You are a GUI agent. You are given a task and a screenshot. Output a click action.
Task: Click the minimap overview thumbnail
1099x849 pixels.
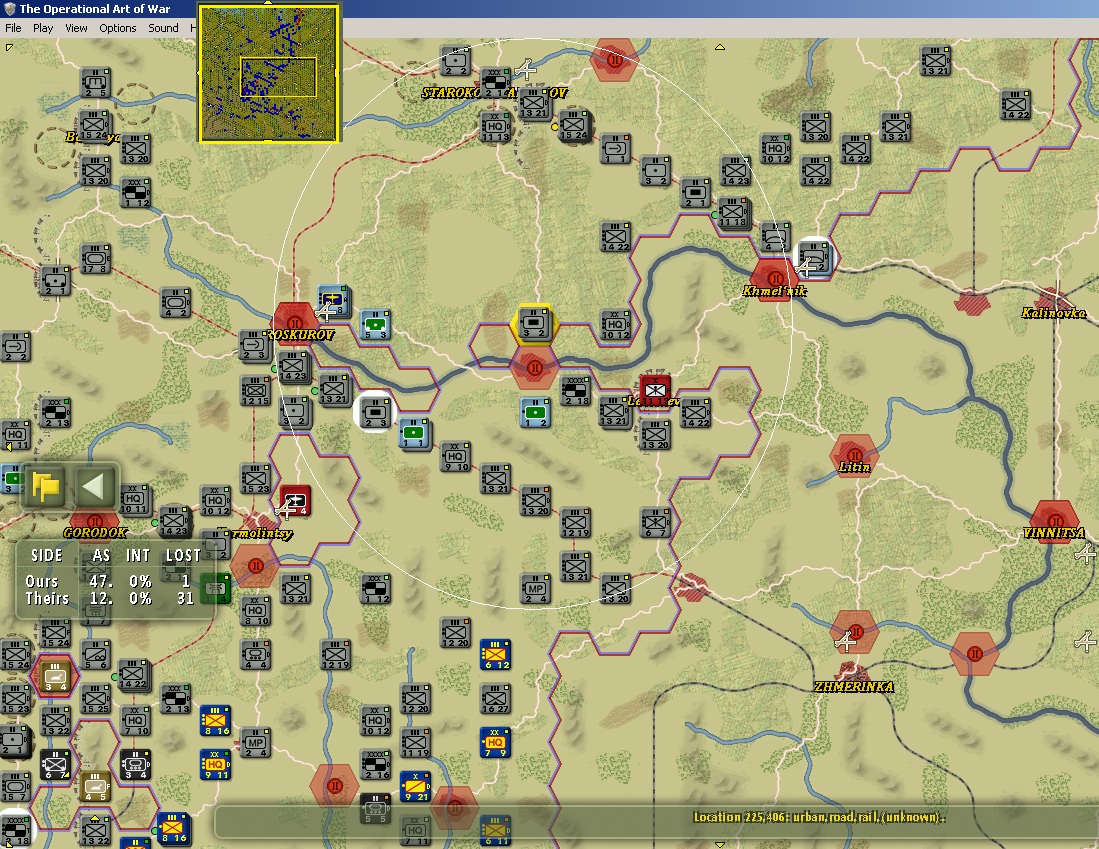click(269, 73)
